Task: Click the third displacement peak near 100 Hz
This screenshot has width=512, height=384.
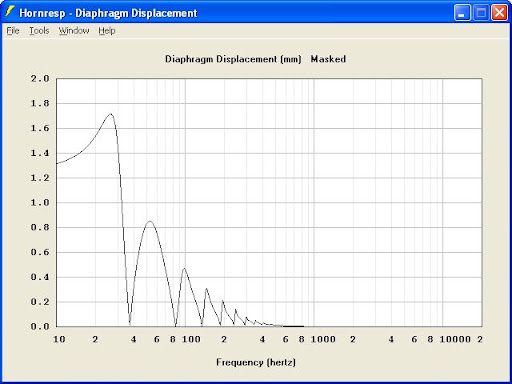Action: 184,268
